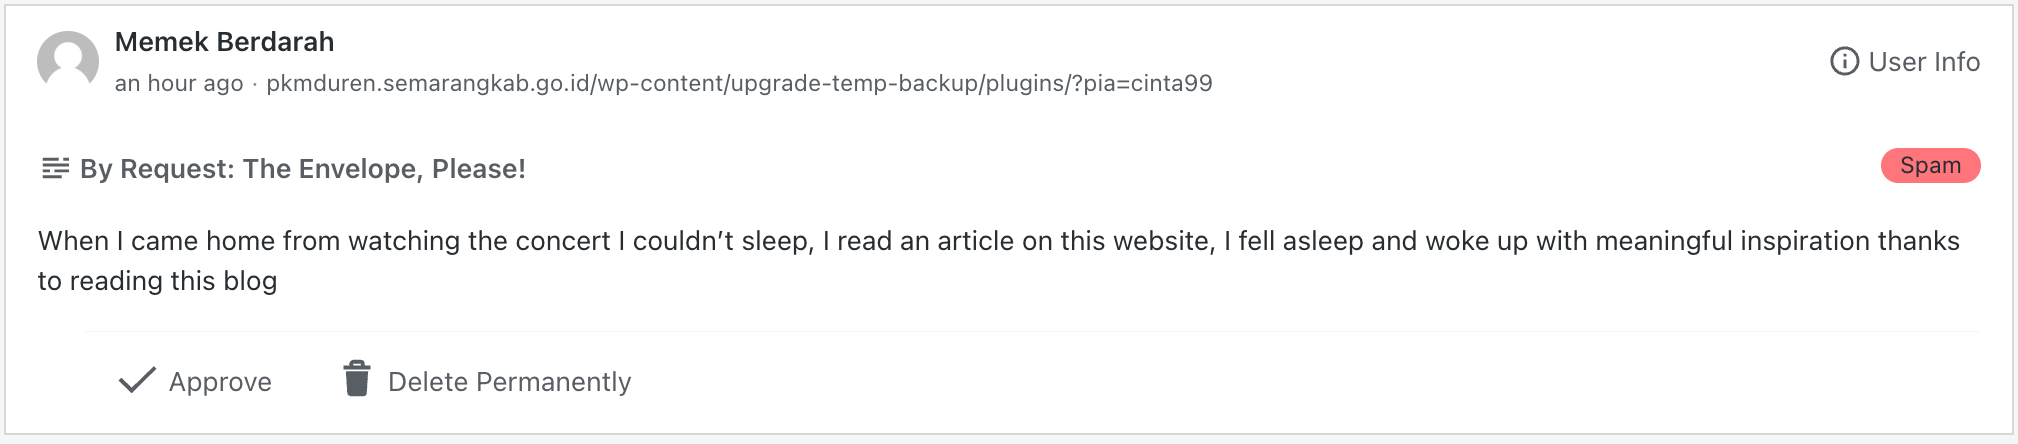2018x444 pixels.
Task: Click the red Spam status badge
Action: point(1930,166)
